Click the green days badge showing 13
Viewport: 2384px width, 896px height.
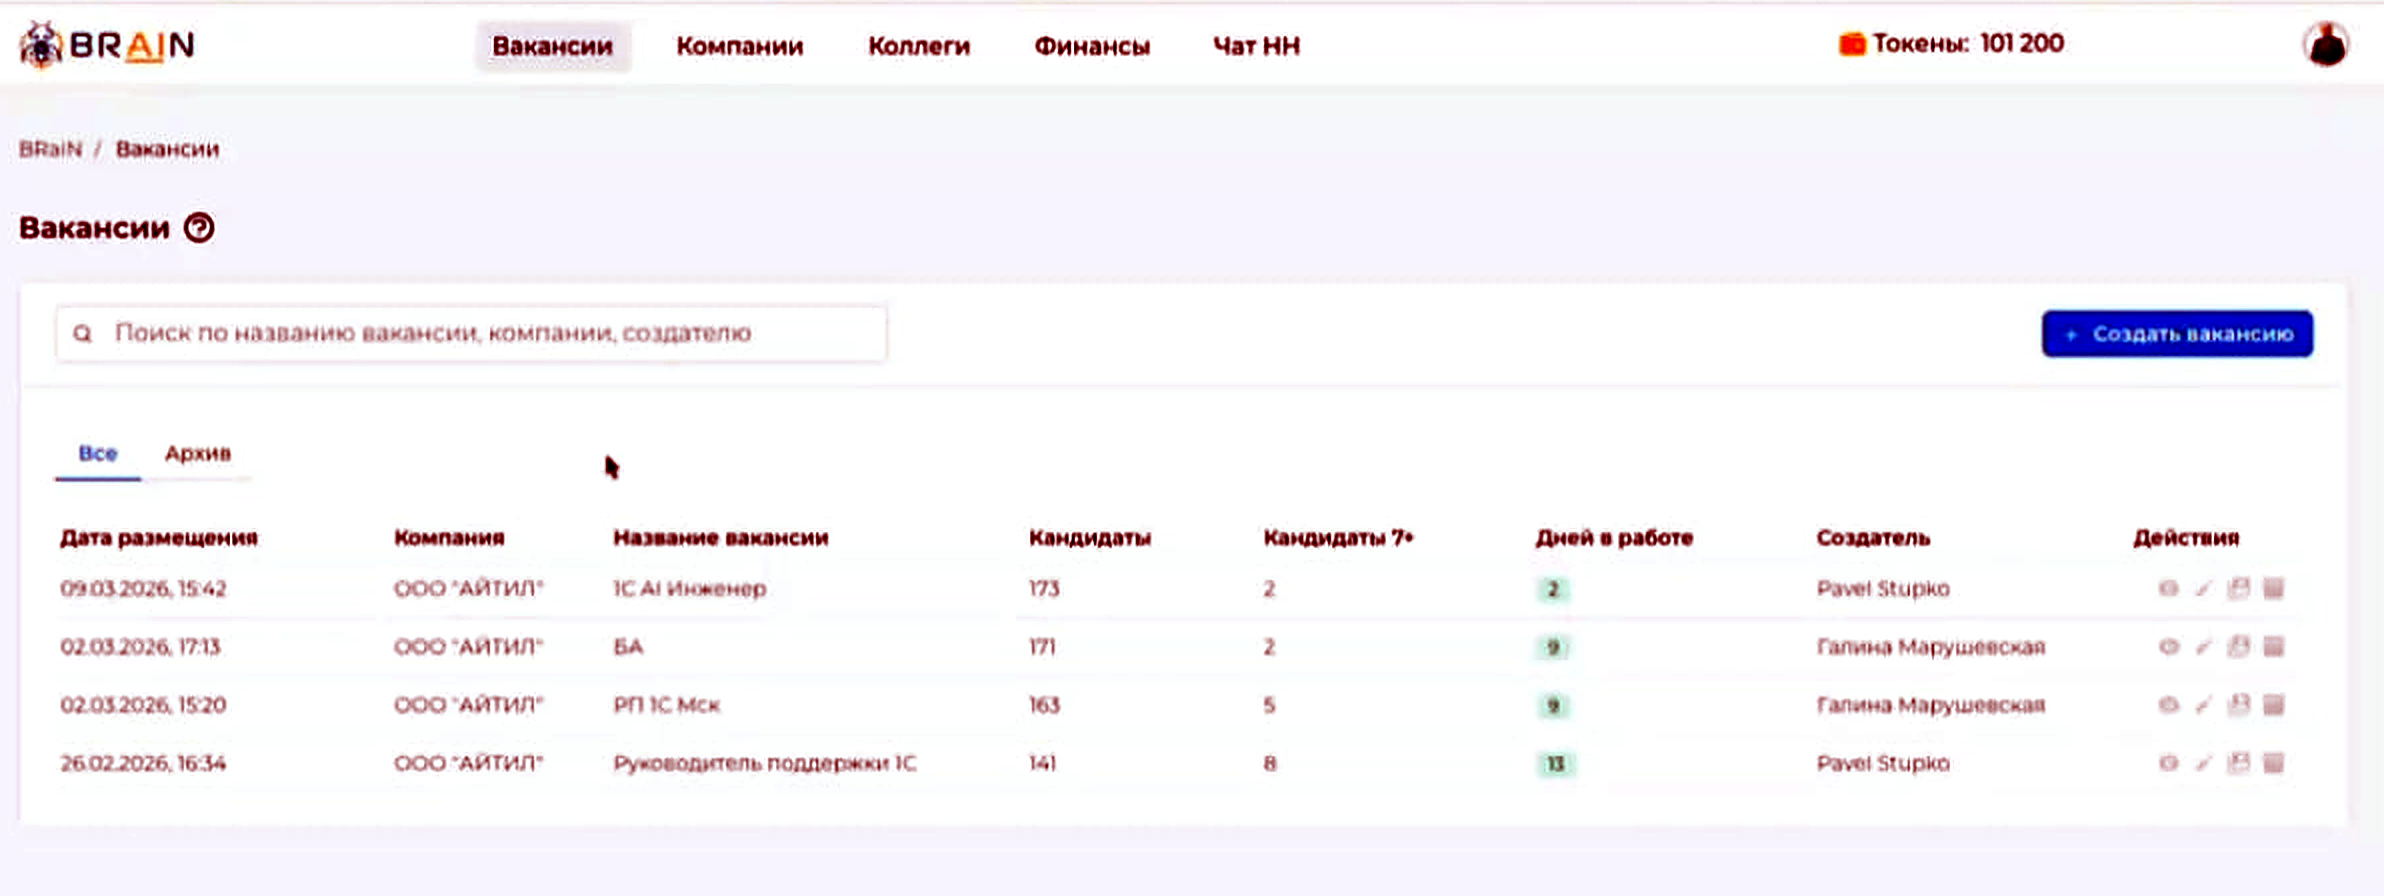(1555, 764)
